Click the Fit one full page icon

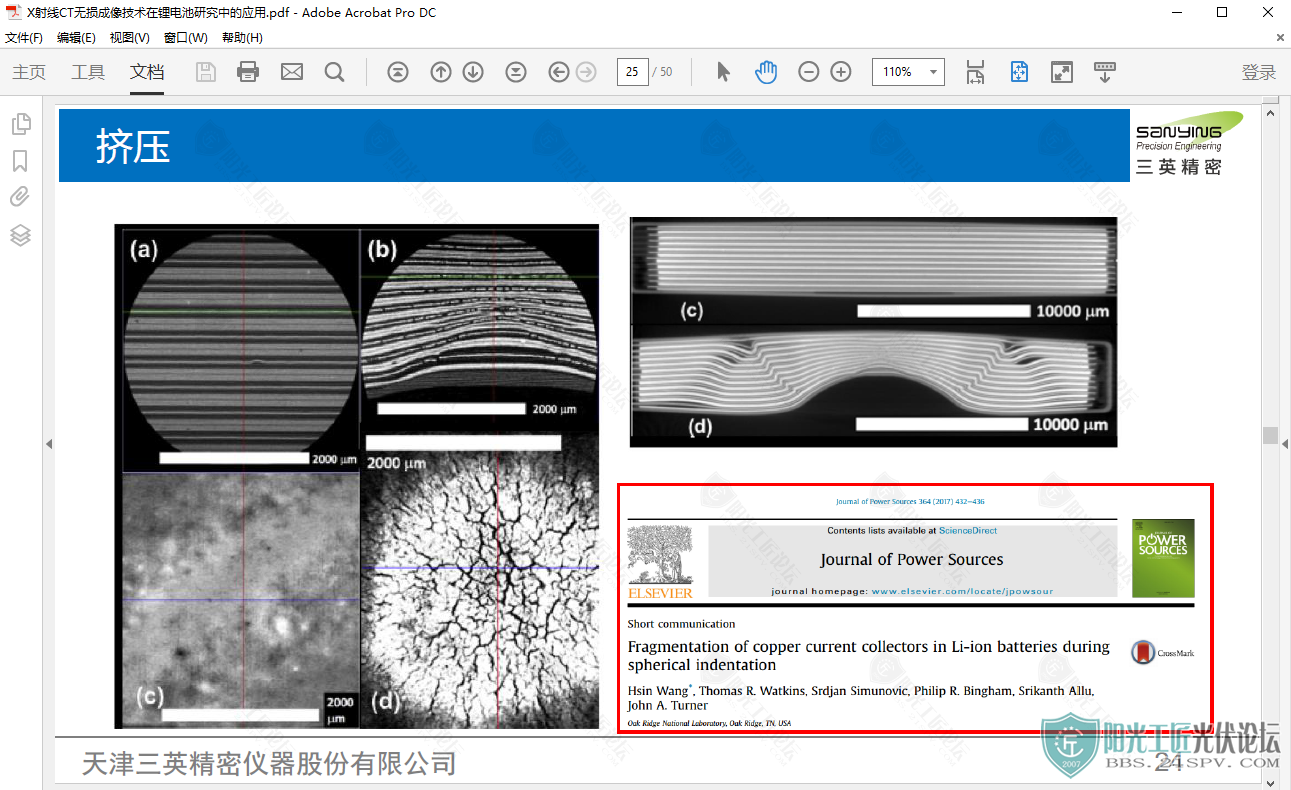1019,72
